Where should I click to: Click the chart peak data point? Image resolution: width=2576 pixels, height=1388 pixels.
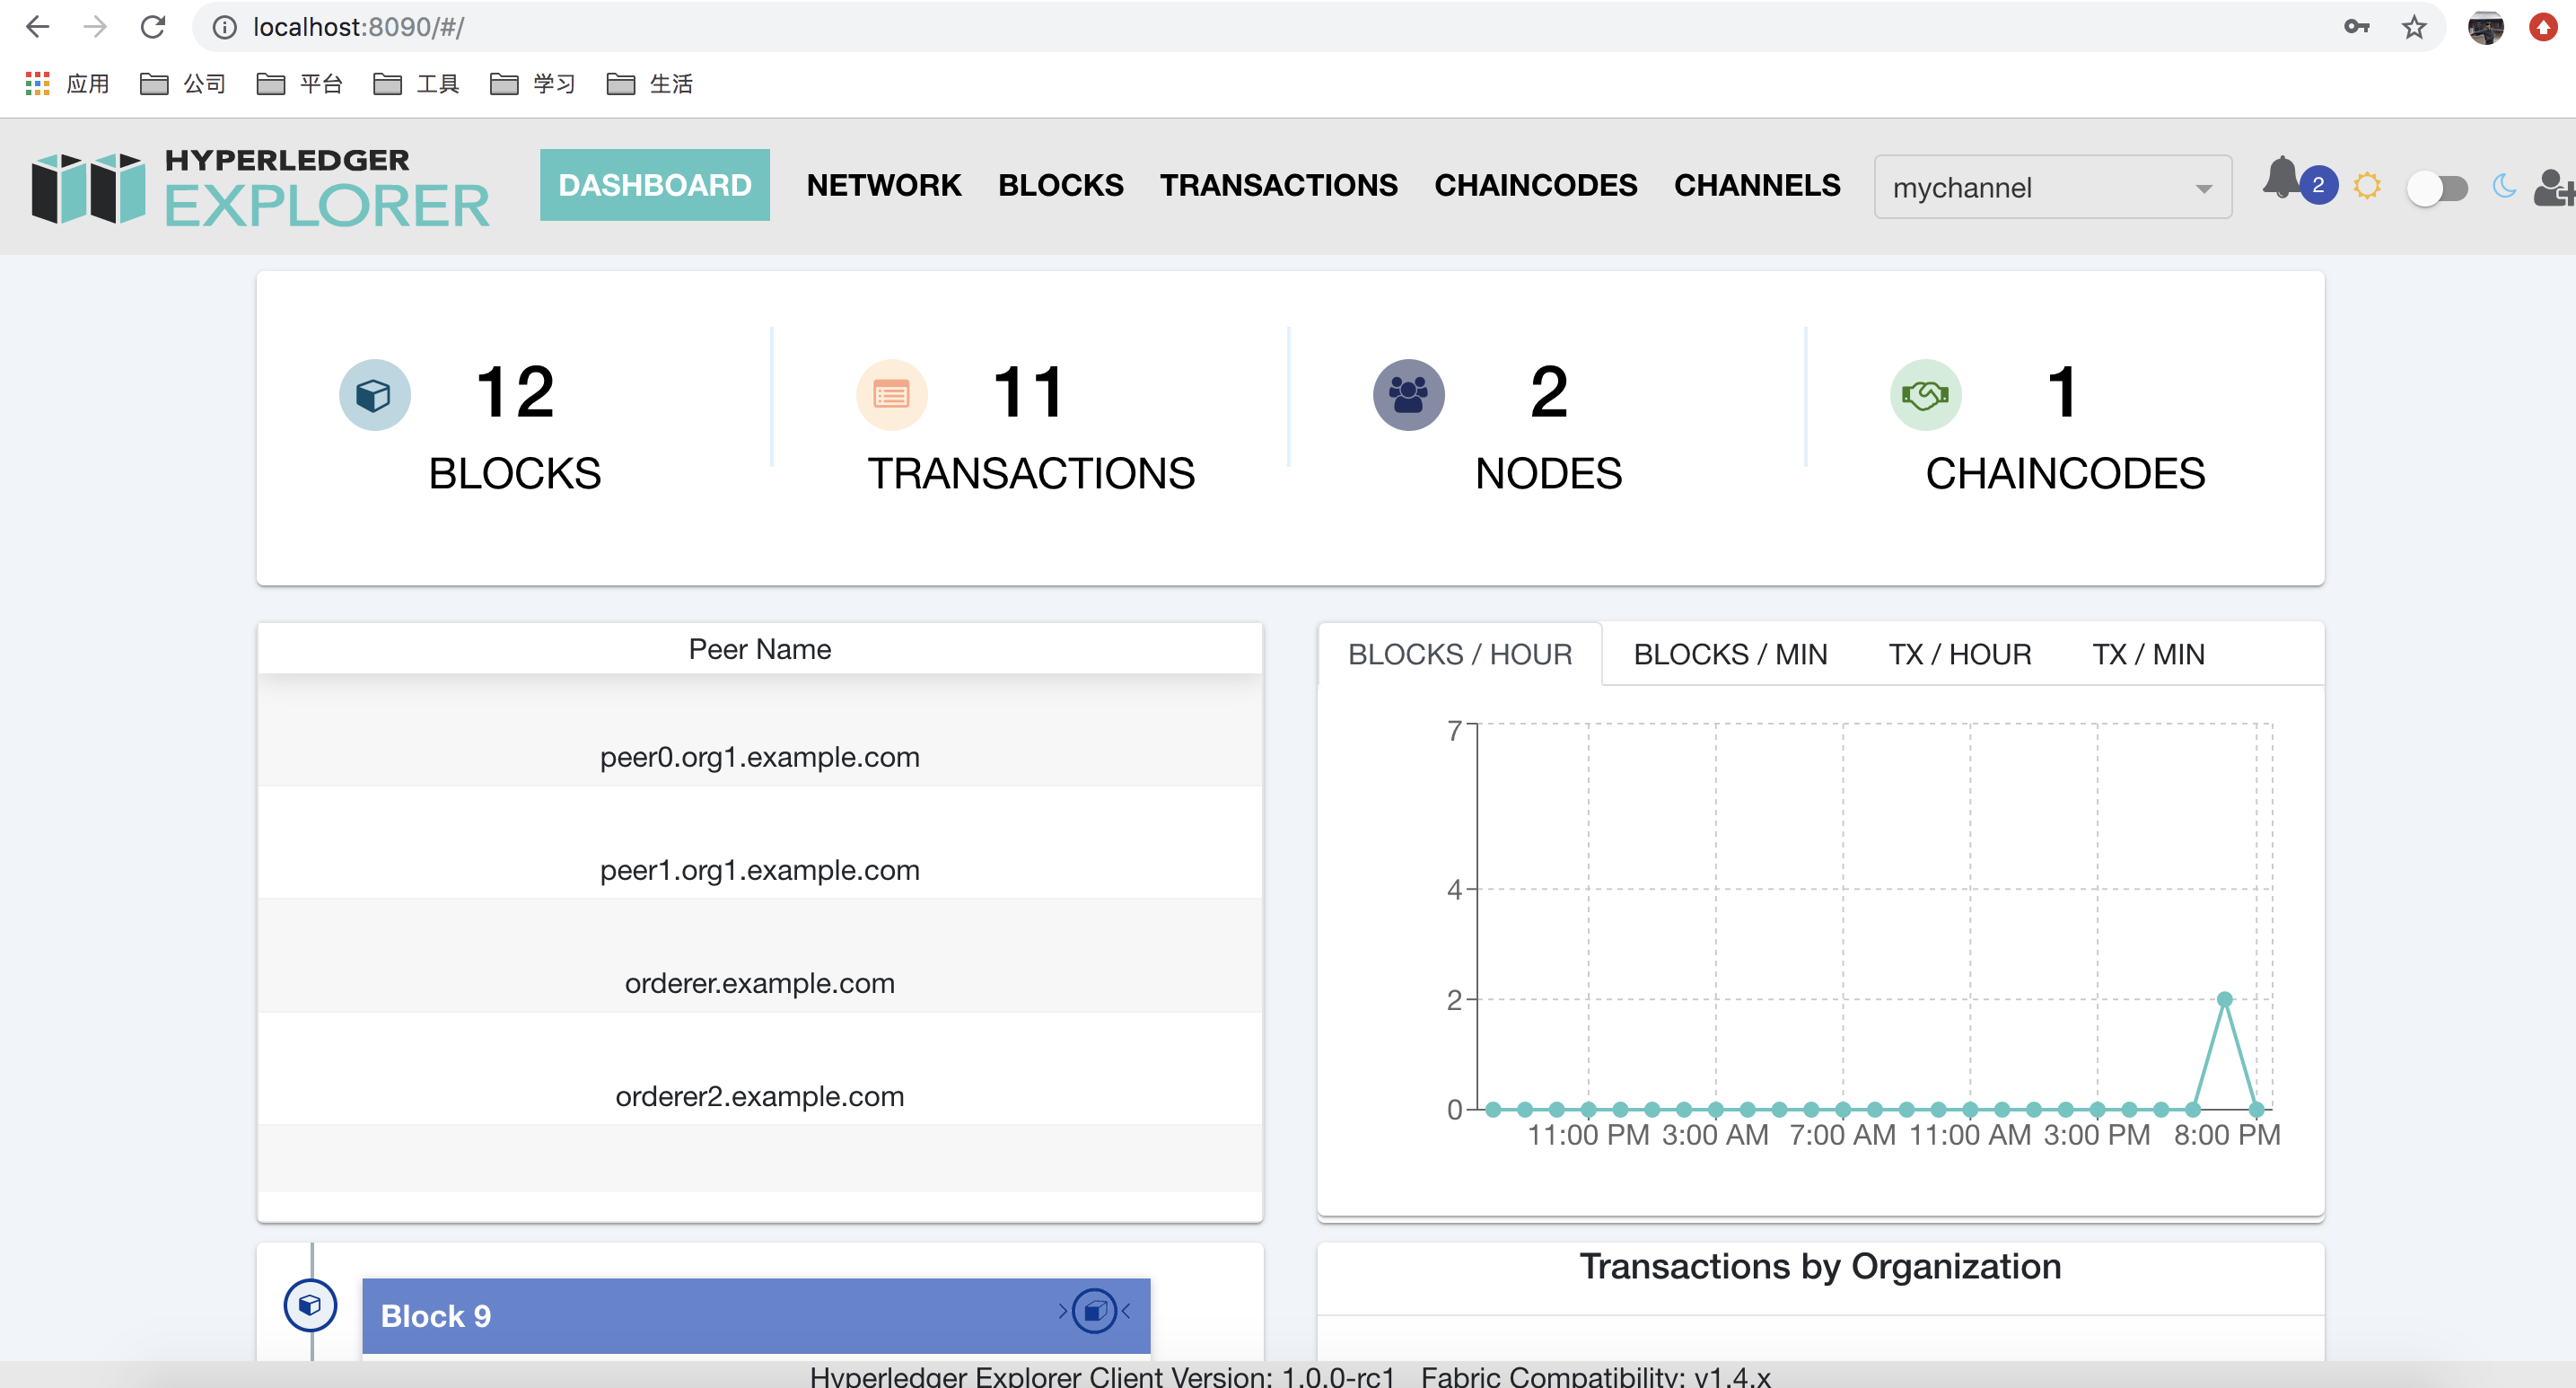2224,999
